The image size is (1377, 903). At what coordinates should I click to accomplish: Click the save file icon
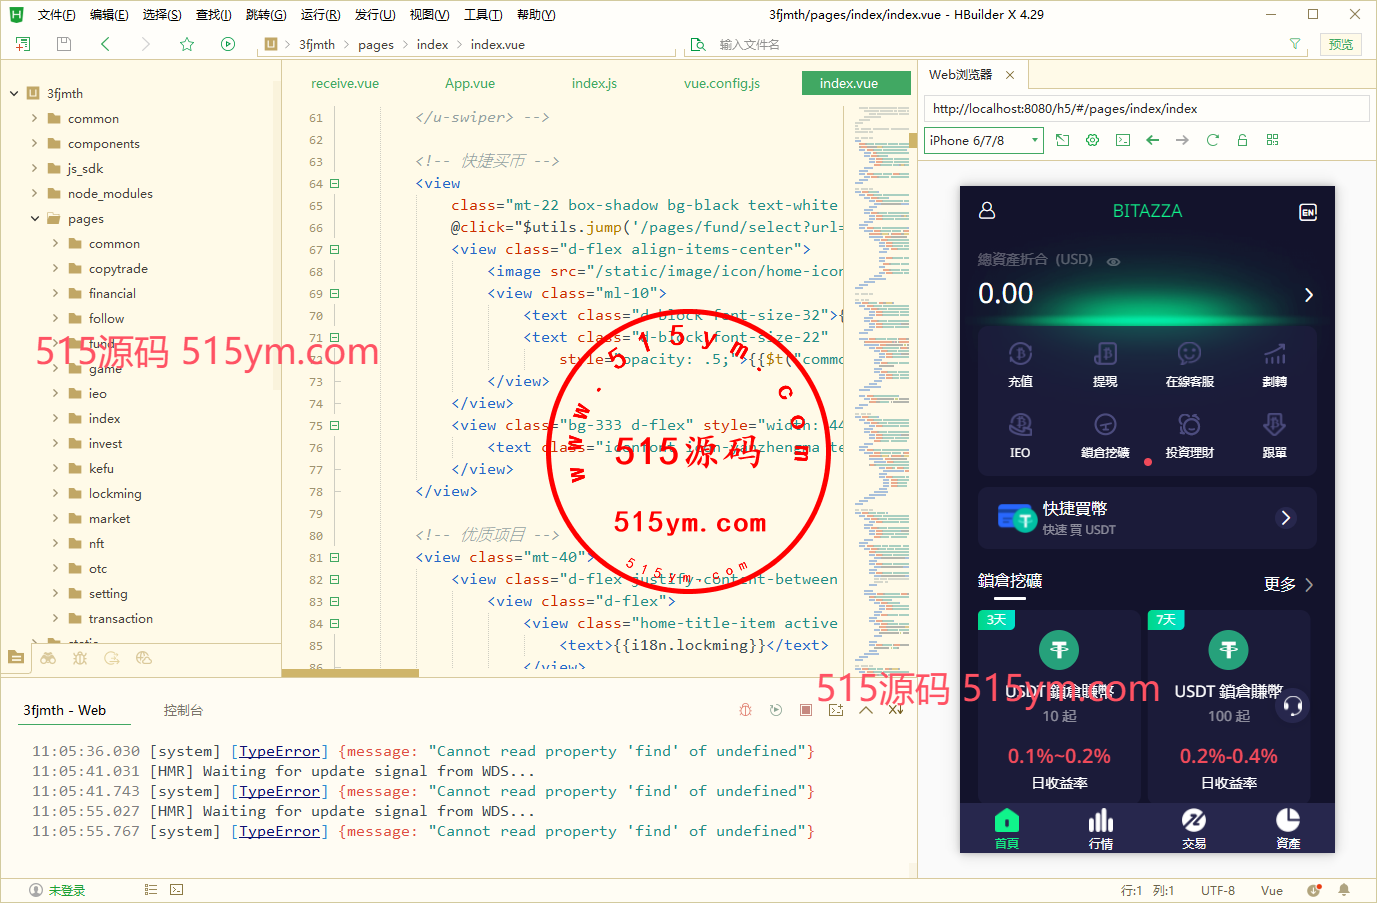point(64,44)
